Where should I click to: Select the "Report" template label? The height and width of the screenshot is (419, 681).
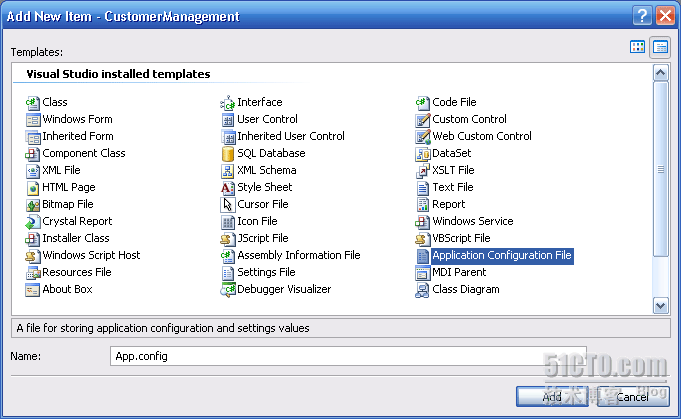pyautogui.click(x=449, y=204)
